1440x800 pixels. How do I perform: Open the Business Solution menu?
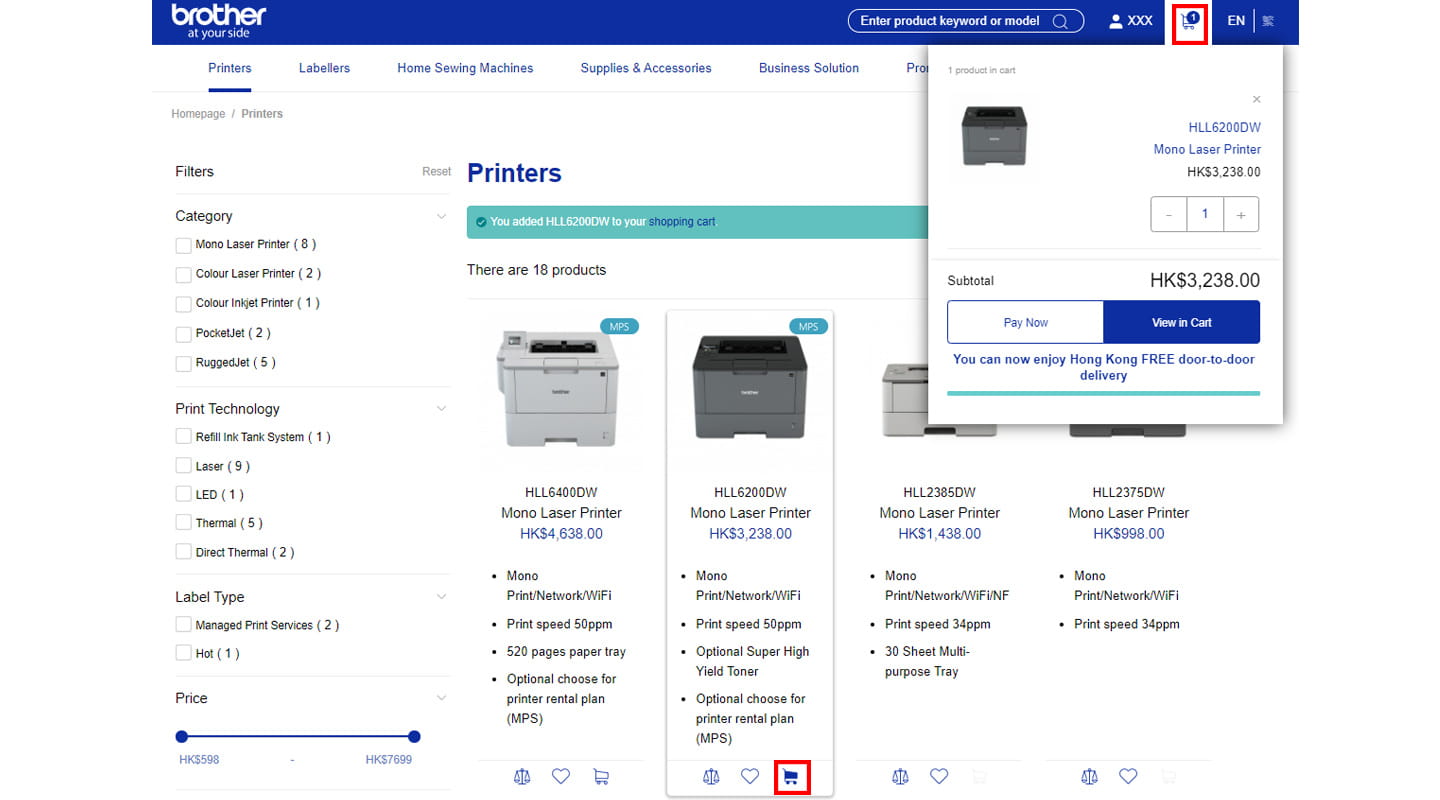pyautogui.click(x=809, y=68)
